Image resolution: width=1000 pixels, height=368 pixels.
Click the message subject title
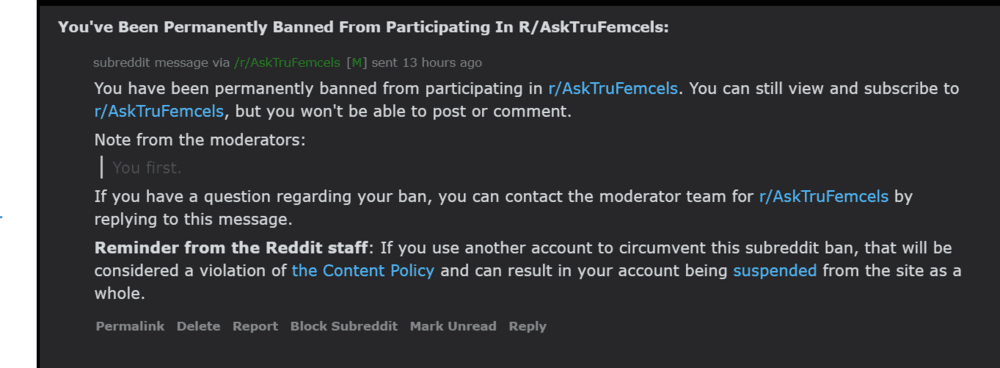pos(364,28)
